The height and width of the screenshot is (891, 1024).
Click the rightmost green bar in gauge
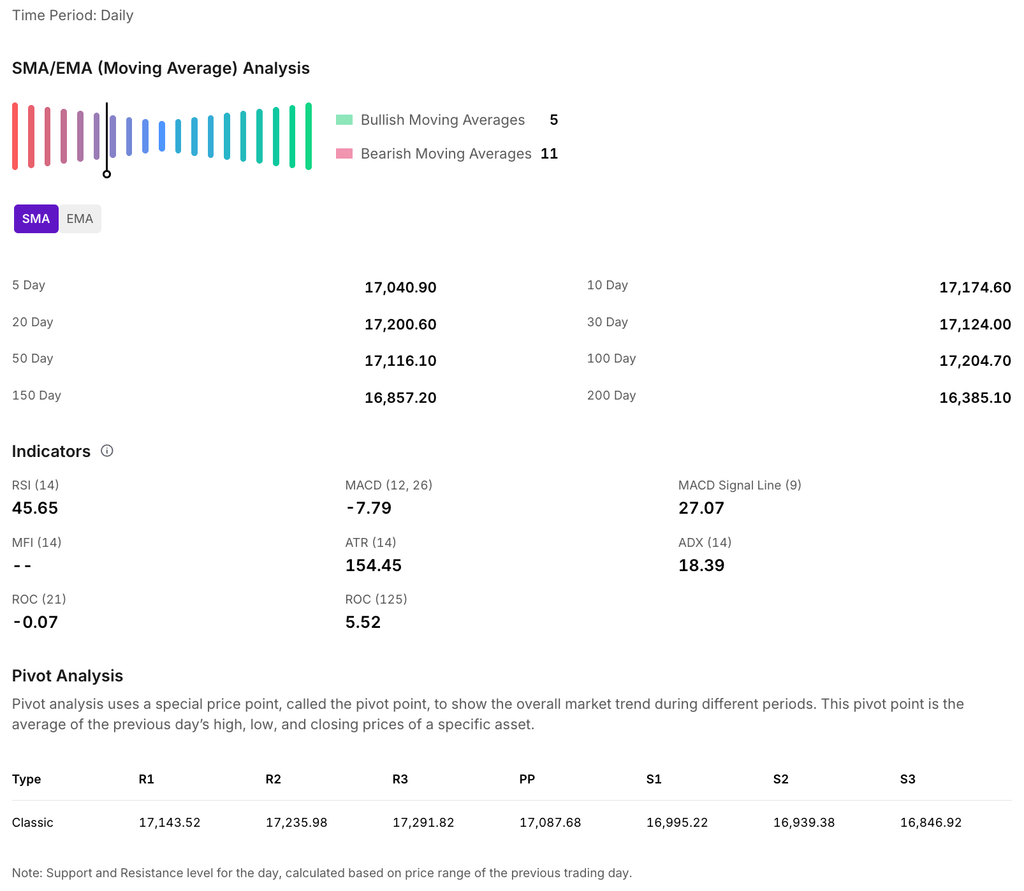(x=308, y=136)
